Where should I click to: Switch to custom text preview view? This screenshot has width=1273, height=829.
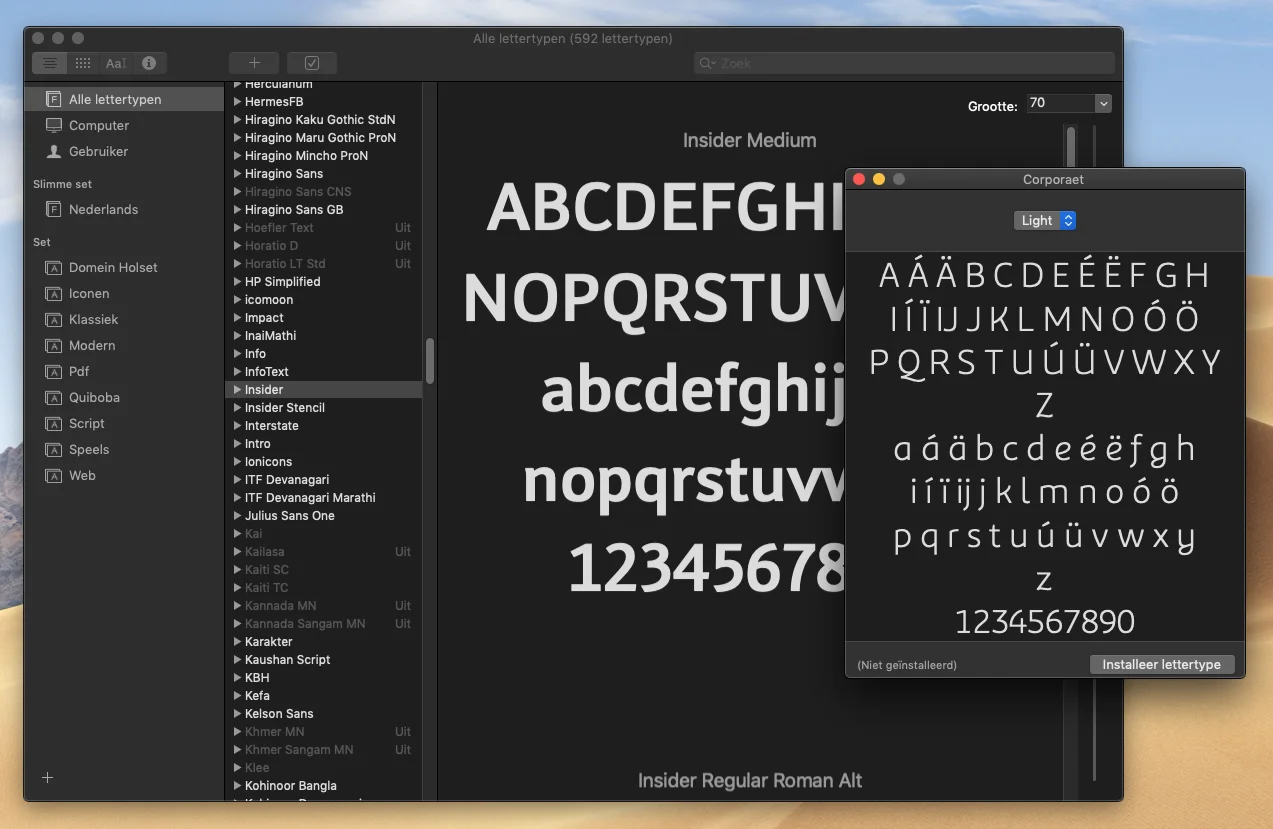116,63
